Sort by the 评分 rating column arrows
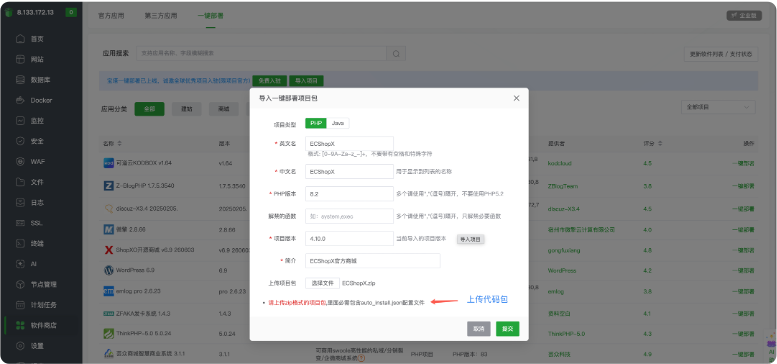Viewport: 777px width, 364px height. pos(660,144)
